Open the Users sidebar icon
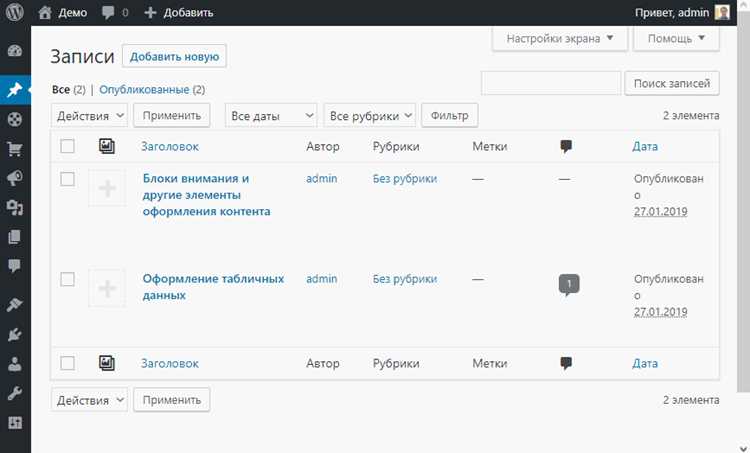Screen dimensions: 750x453 (x=15, y=364)
